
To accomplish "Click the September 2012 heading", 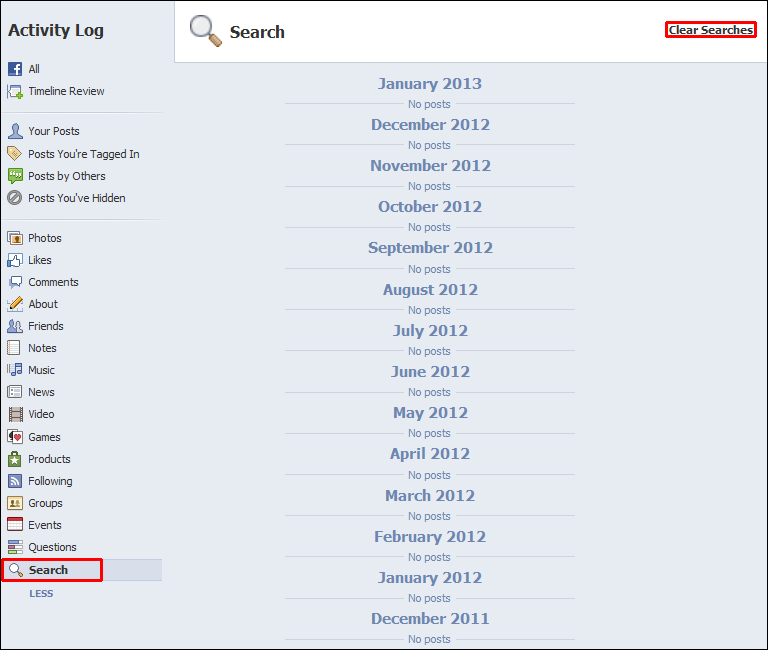I will click(430, 248).
